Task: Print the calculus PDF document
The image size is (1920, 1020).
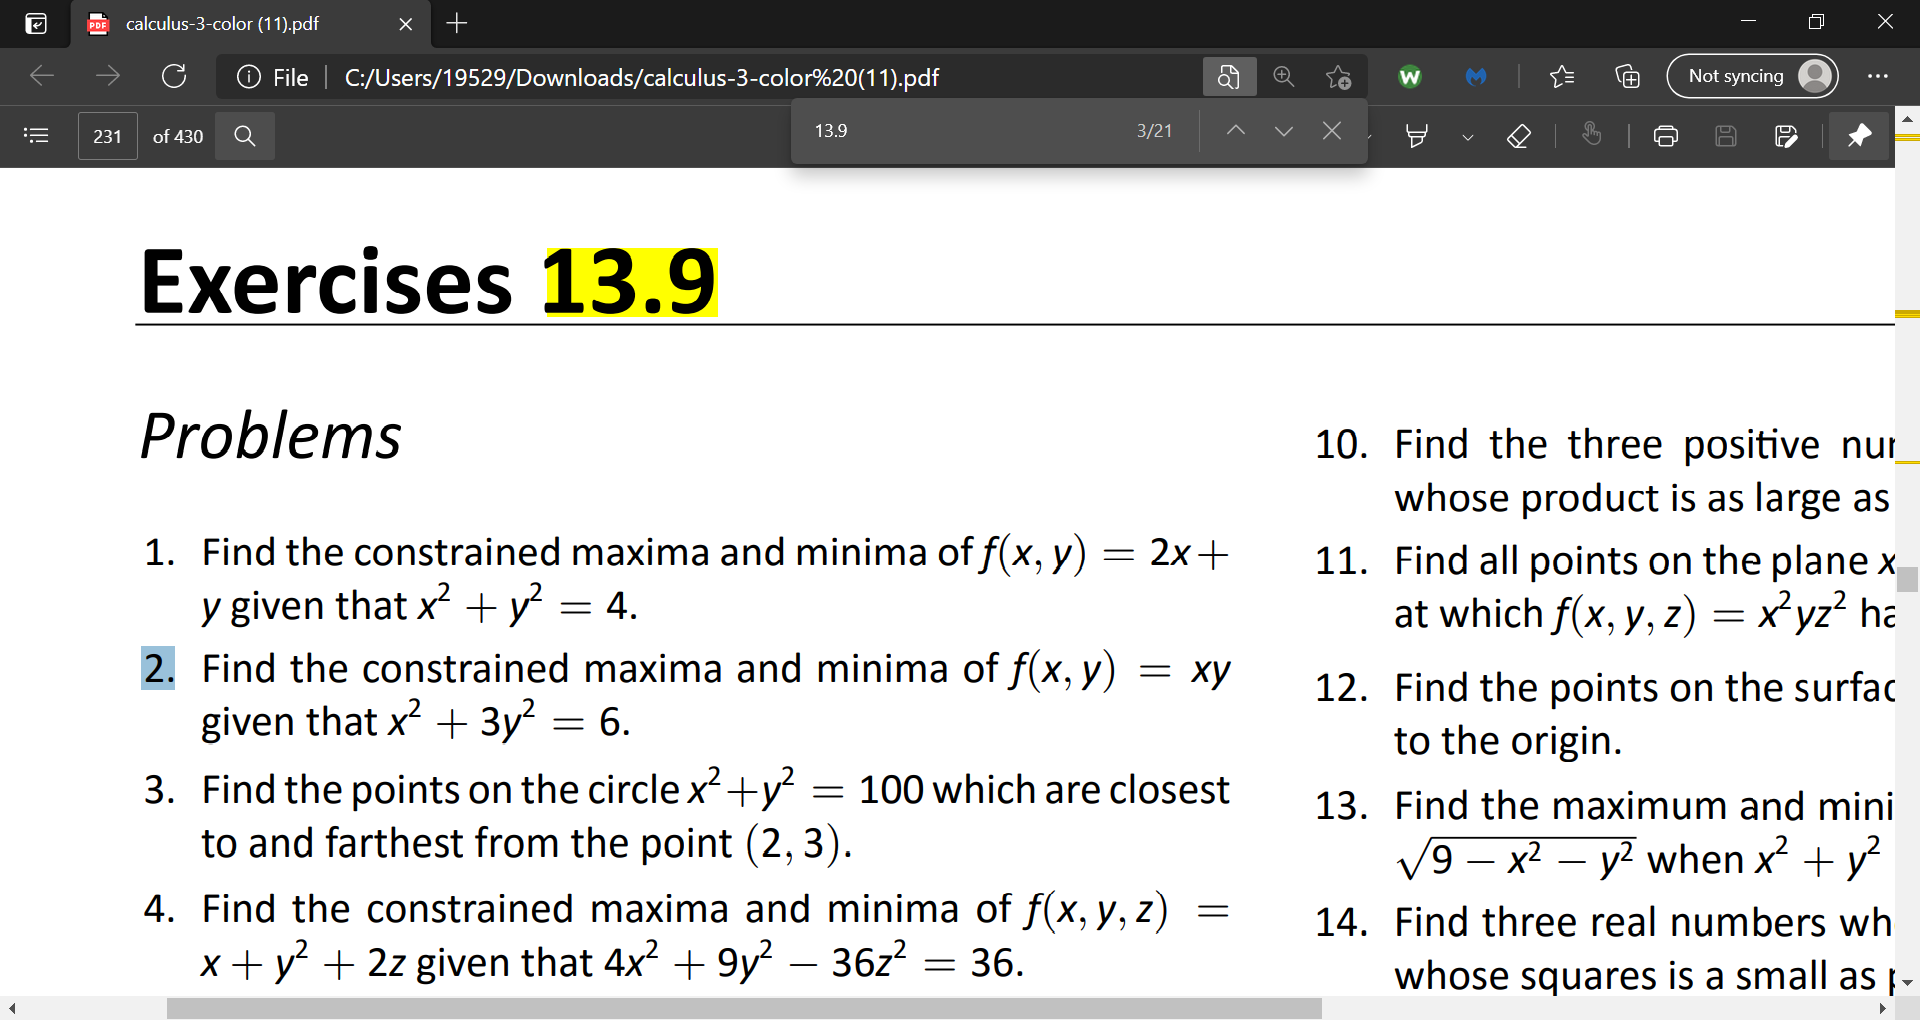Action: pos(1665,136)
